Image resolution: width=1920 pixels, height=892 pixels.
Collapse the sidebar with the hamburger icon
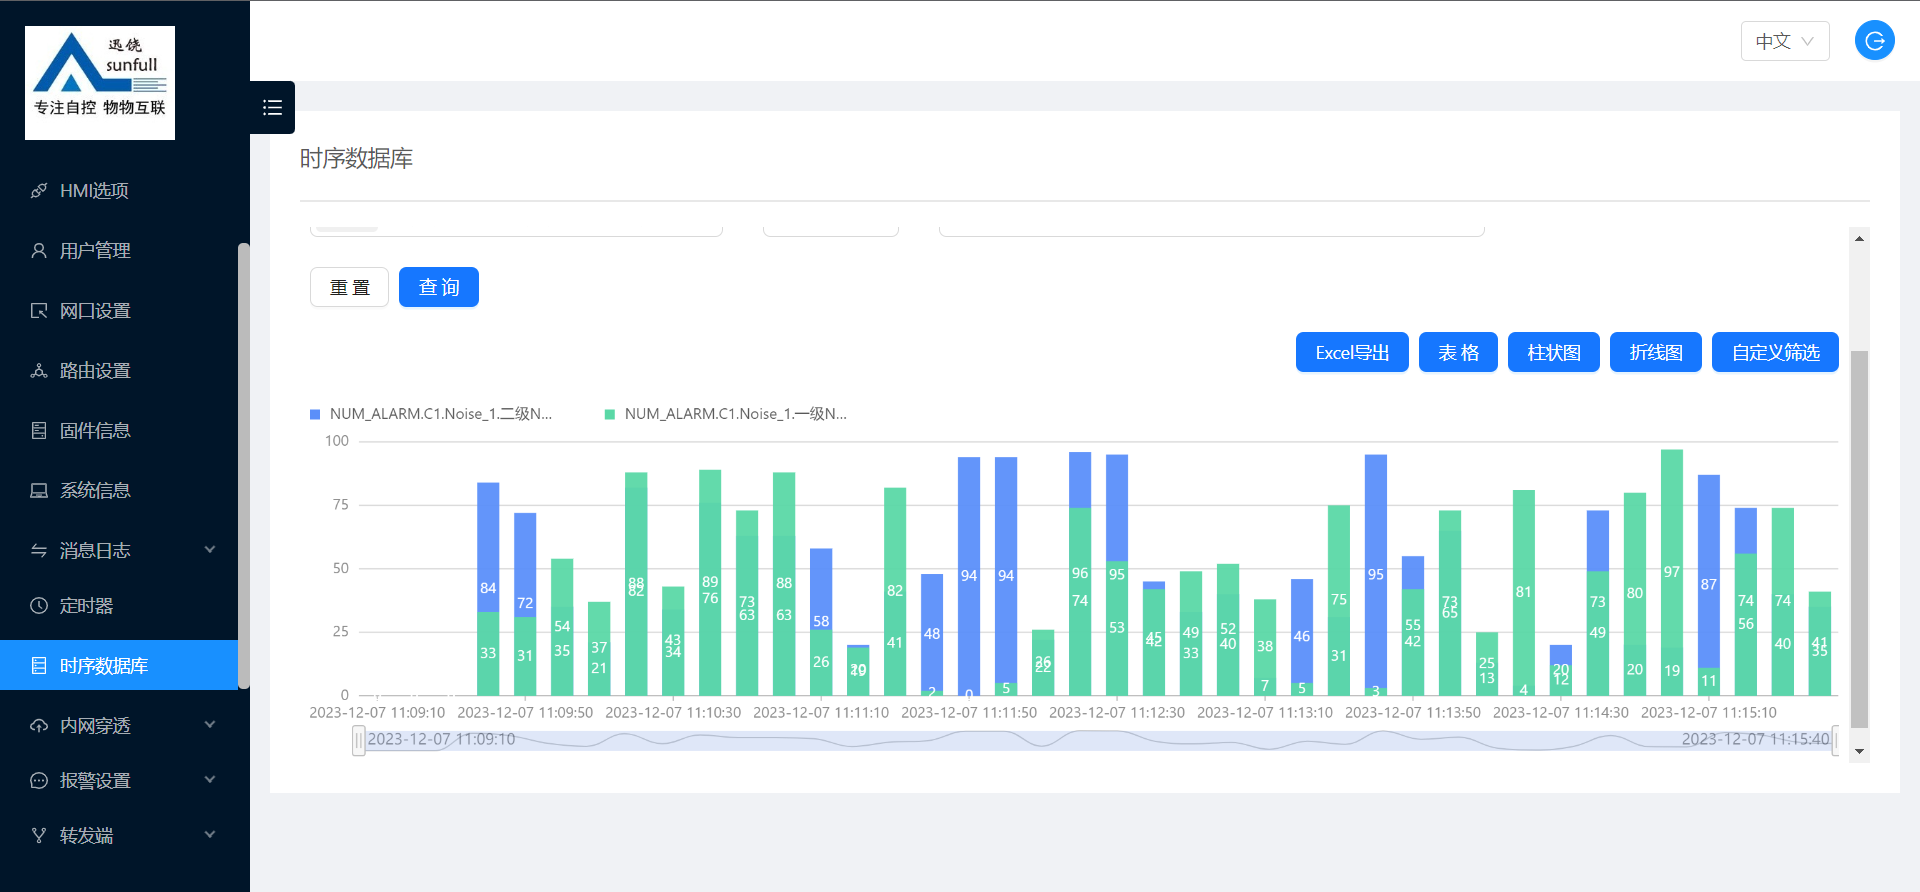pos(272,108)
